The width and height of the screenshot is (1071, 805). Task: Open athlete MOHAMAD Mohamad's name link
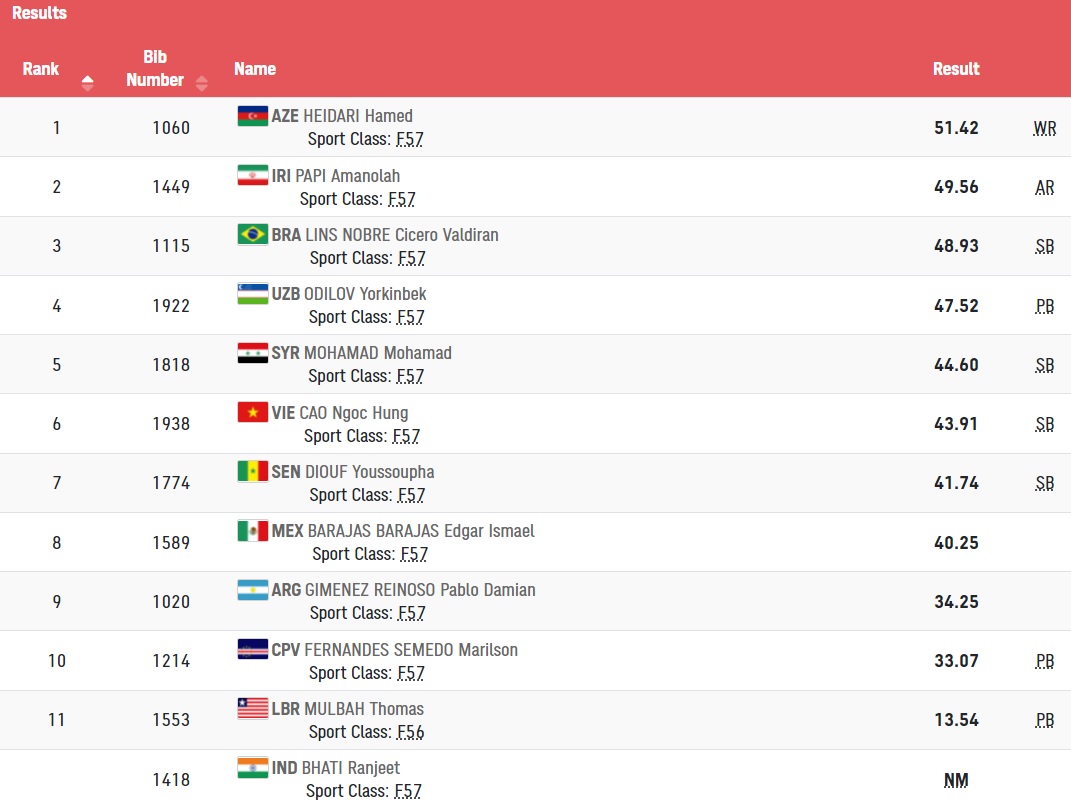[378, 353]
